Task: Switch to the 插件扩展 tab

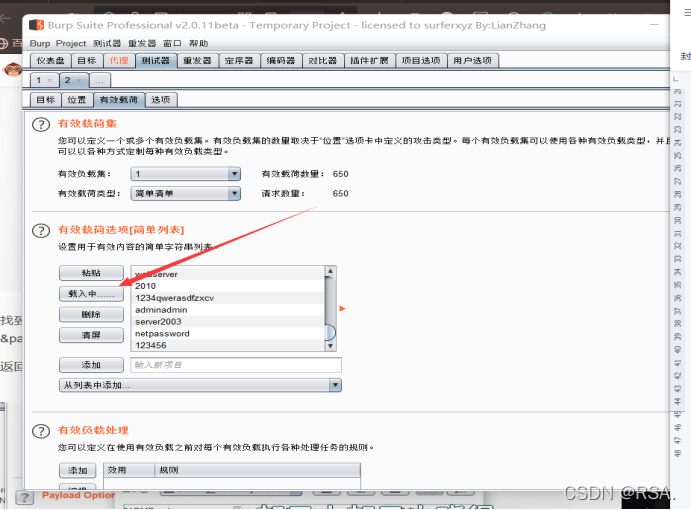Action: (x=369, y=60)
